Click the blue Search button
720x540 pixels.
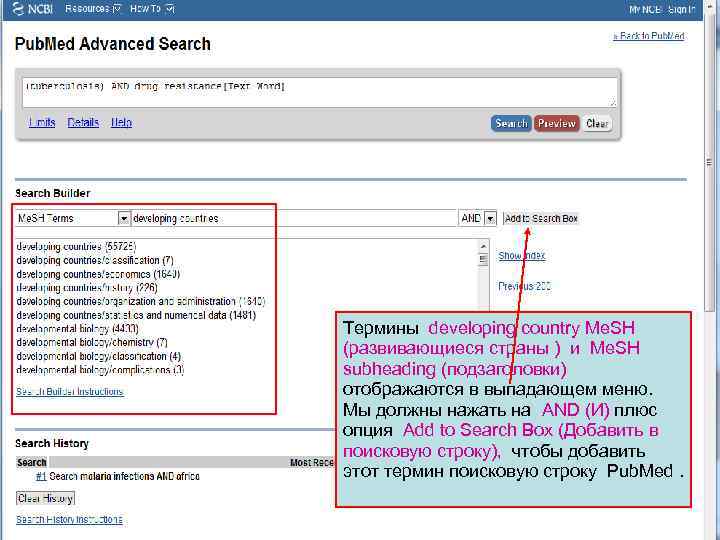(511, 124)
